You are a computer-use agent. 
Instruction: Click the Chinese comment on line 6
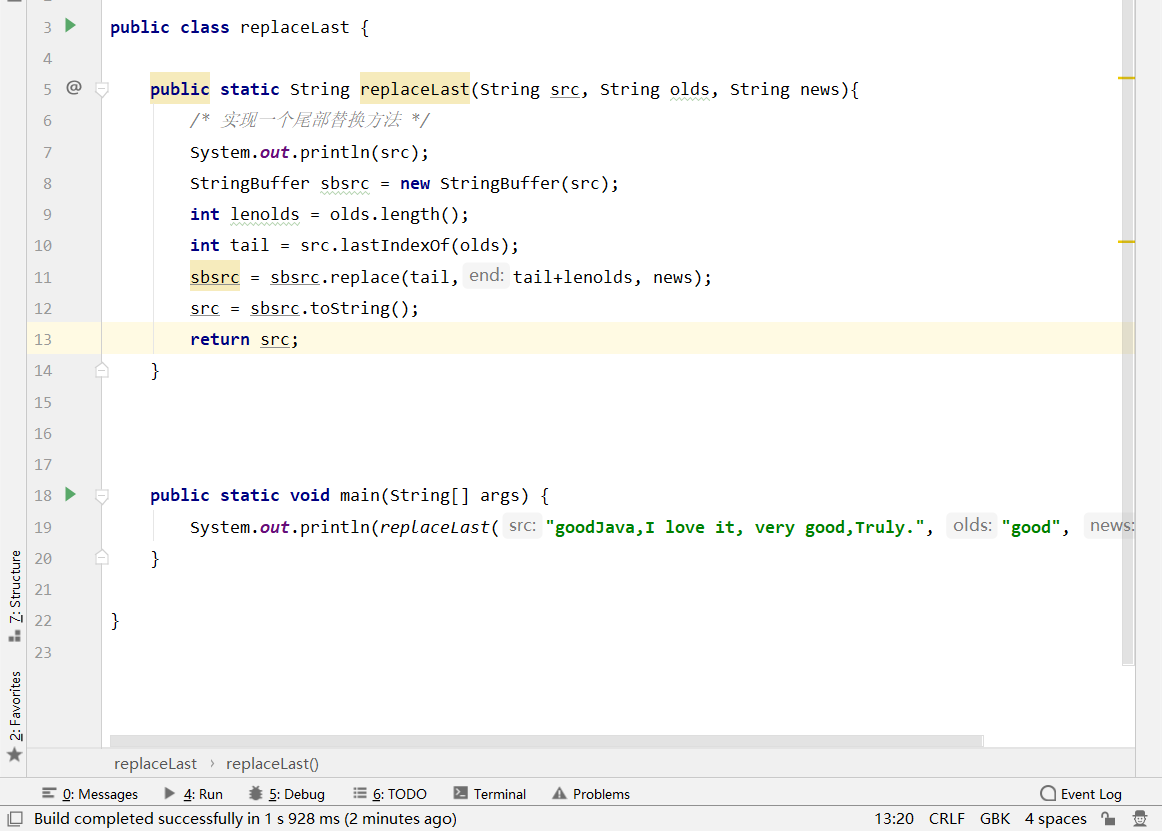pos(310,120)
